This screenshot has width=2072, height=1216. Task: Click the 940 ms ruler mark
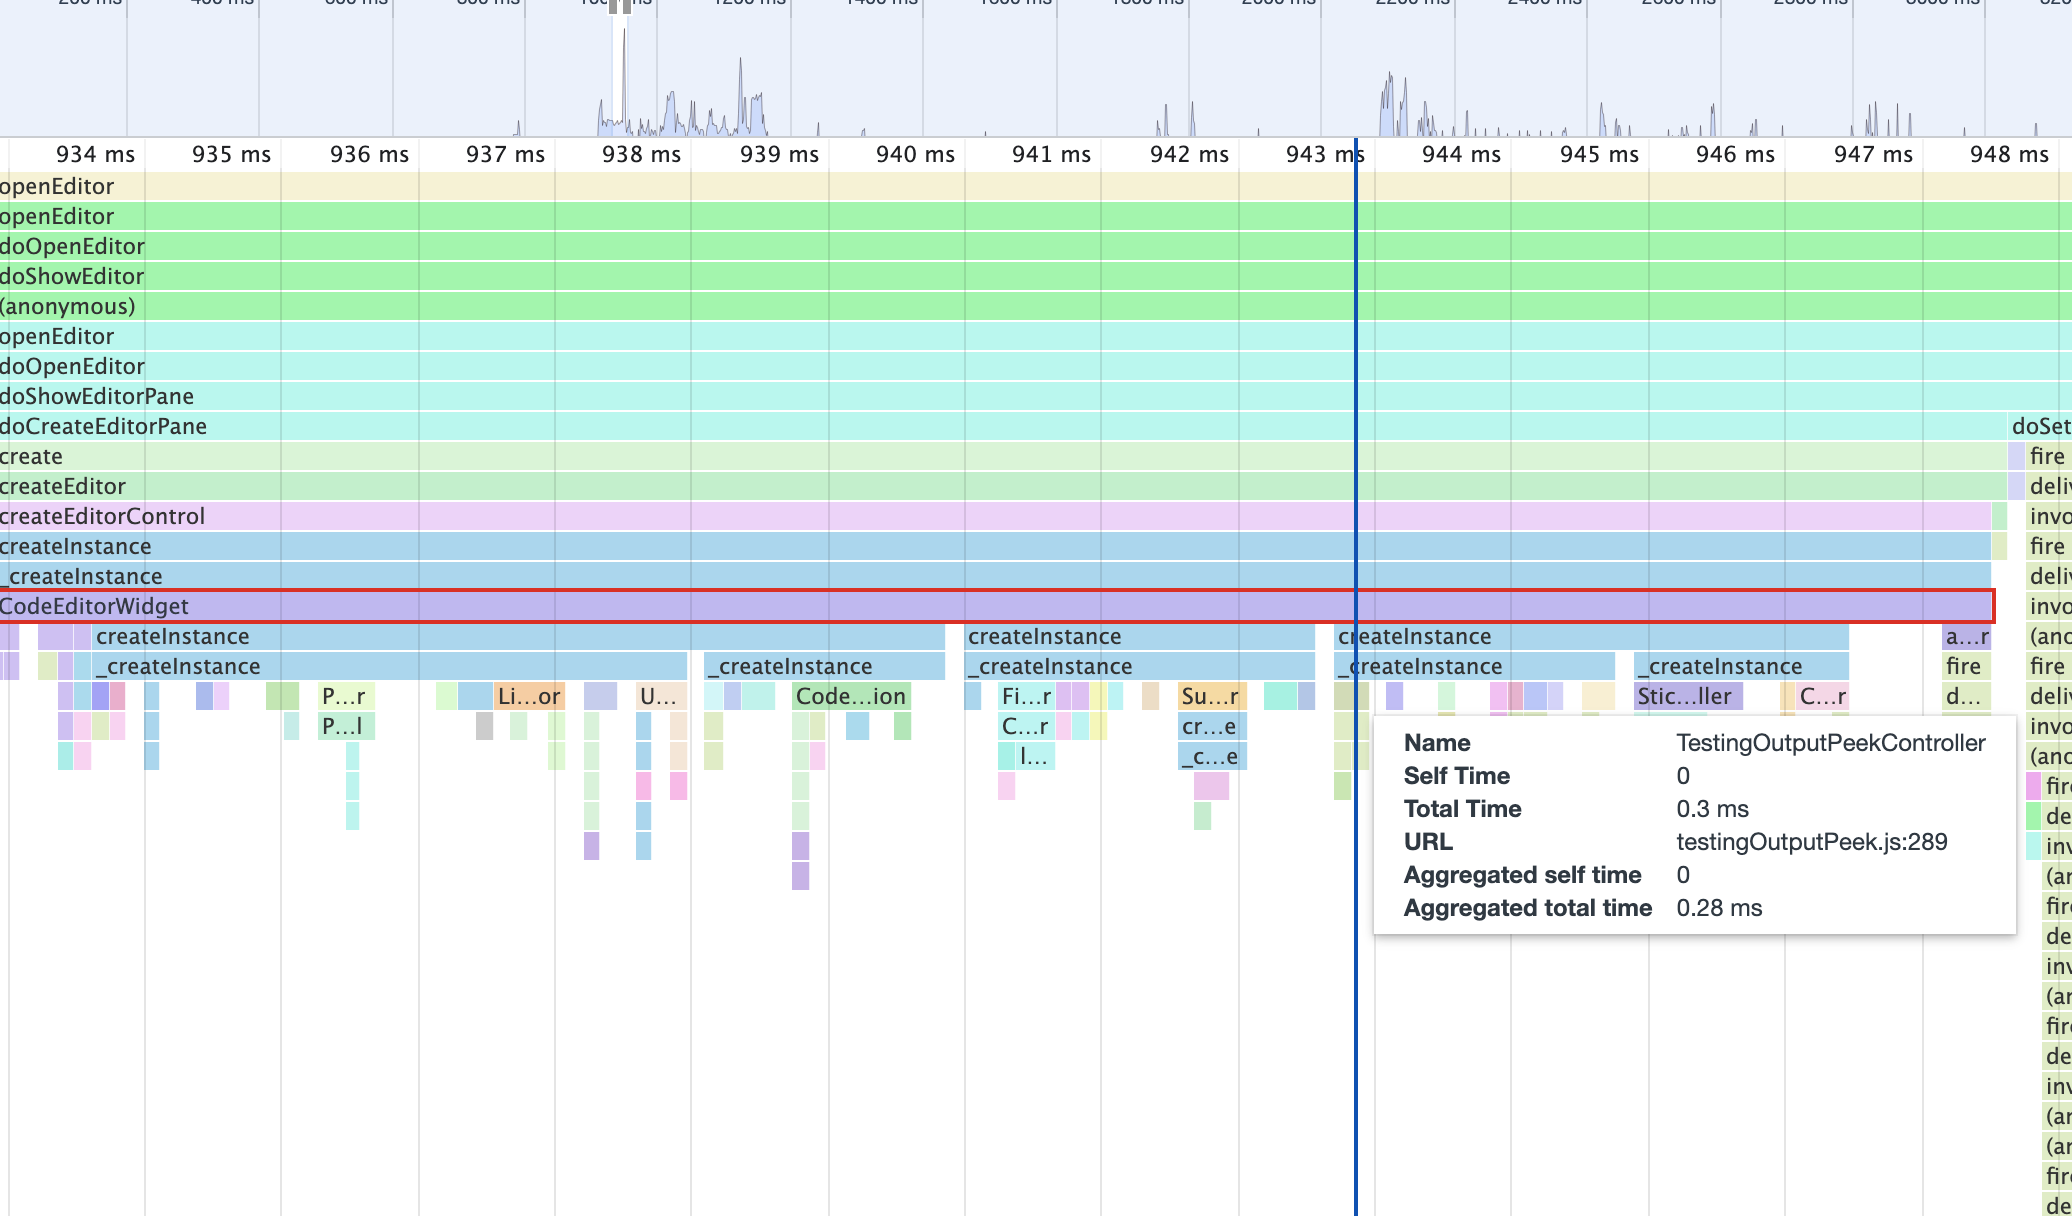coord(915,155)
